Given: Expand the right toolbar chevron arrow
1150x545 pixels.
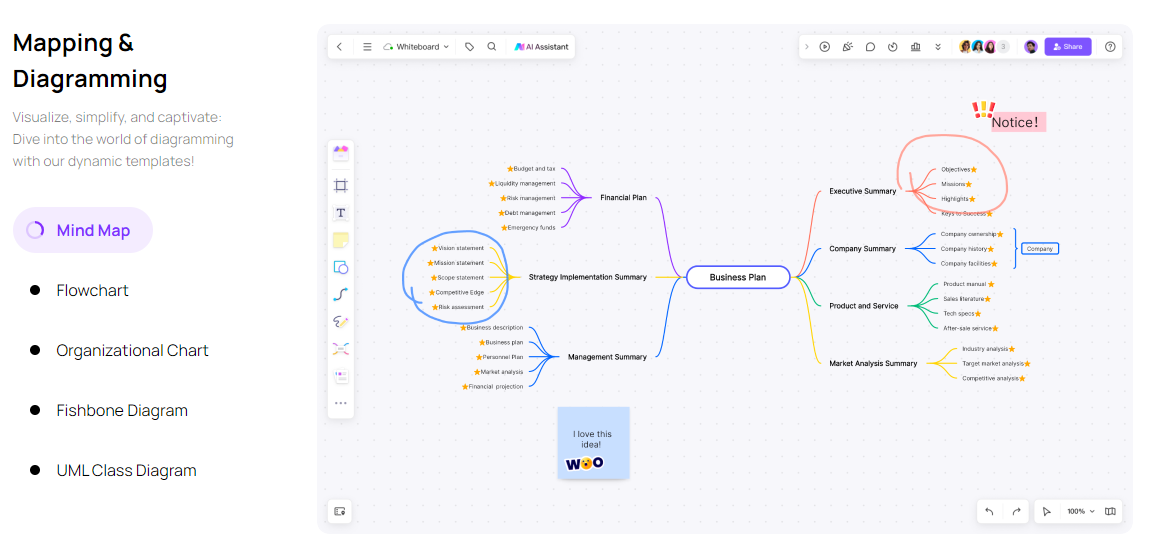Looking at the screenshot, I should [x=807, y=47].
